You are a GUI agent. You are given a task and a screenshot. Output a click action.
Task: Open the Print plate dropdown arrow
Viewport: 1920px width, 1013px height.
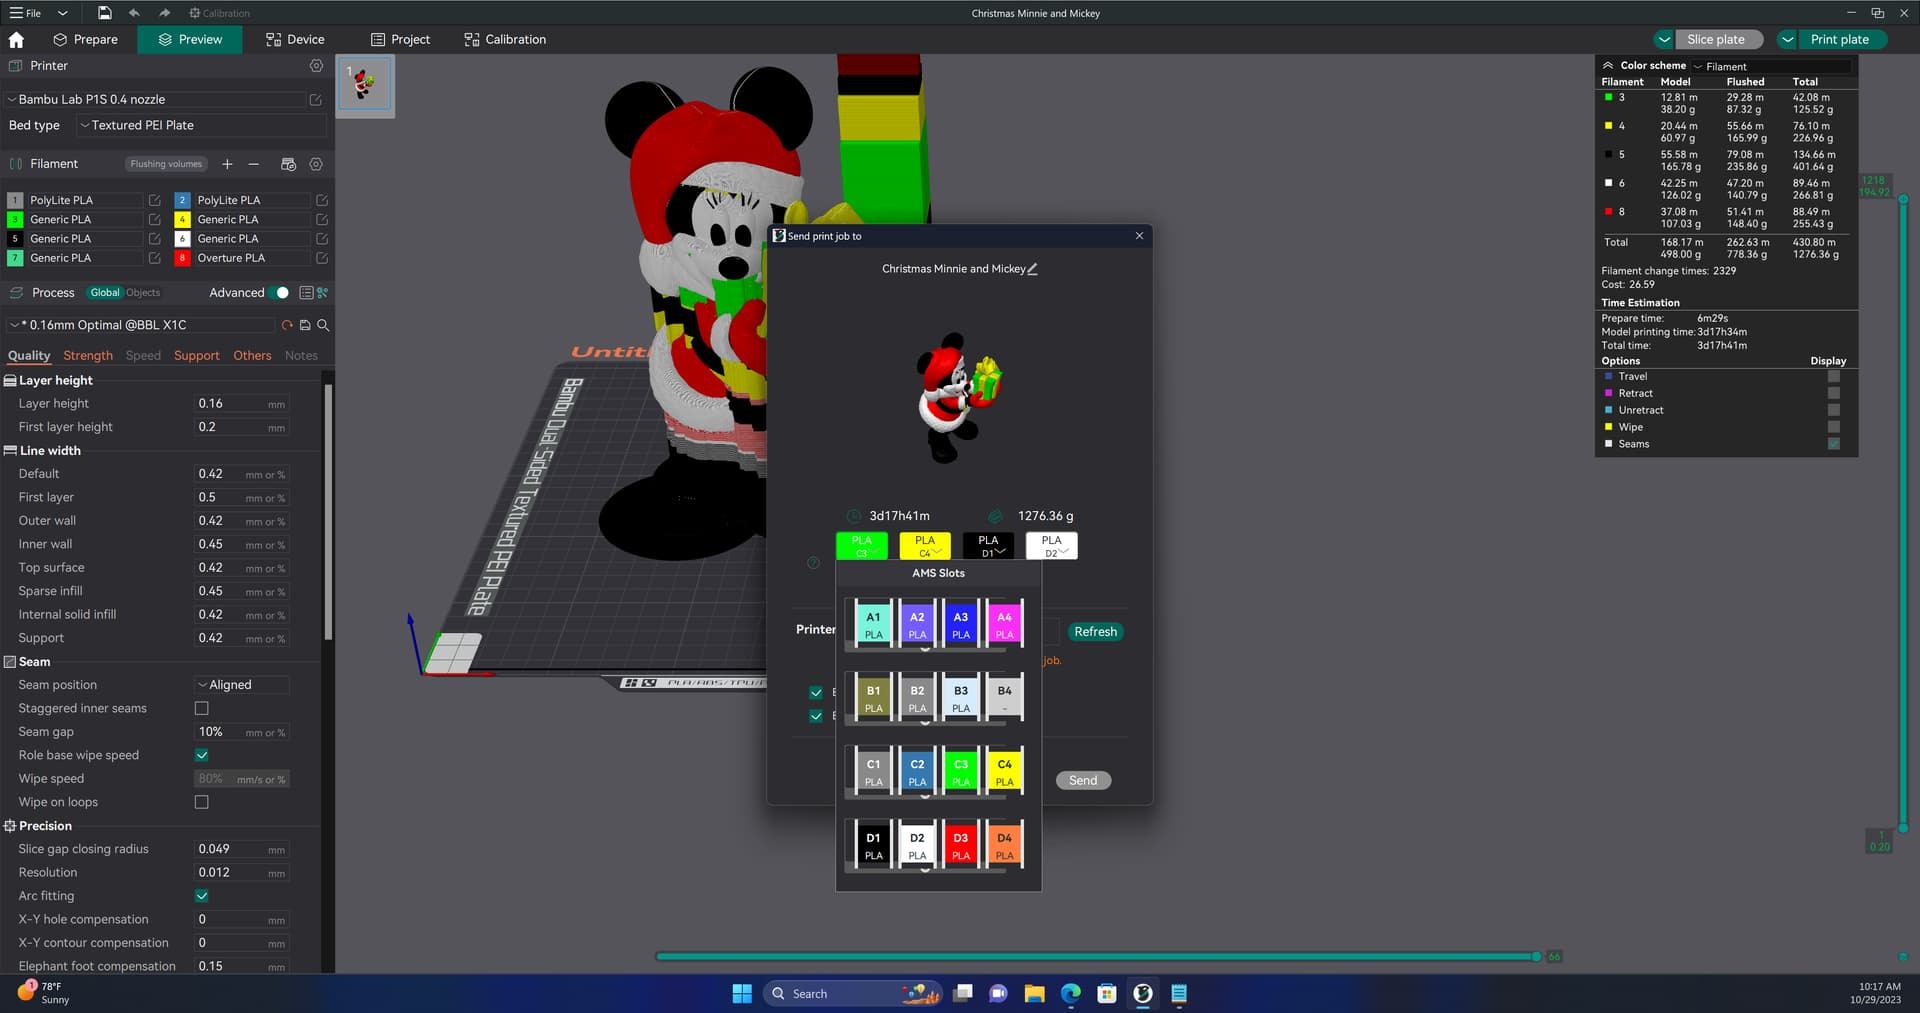[x=1788, y=40]
